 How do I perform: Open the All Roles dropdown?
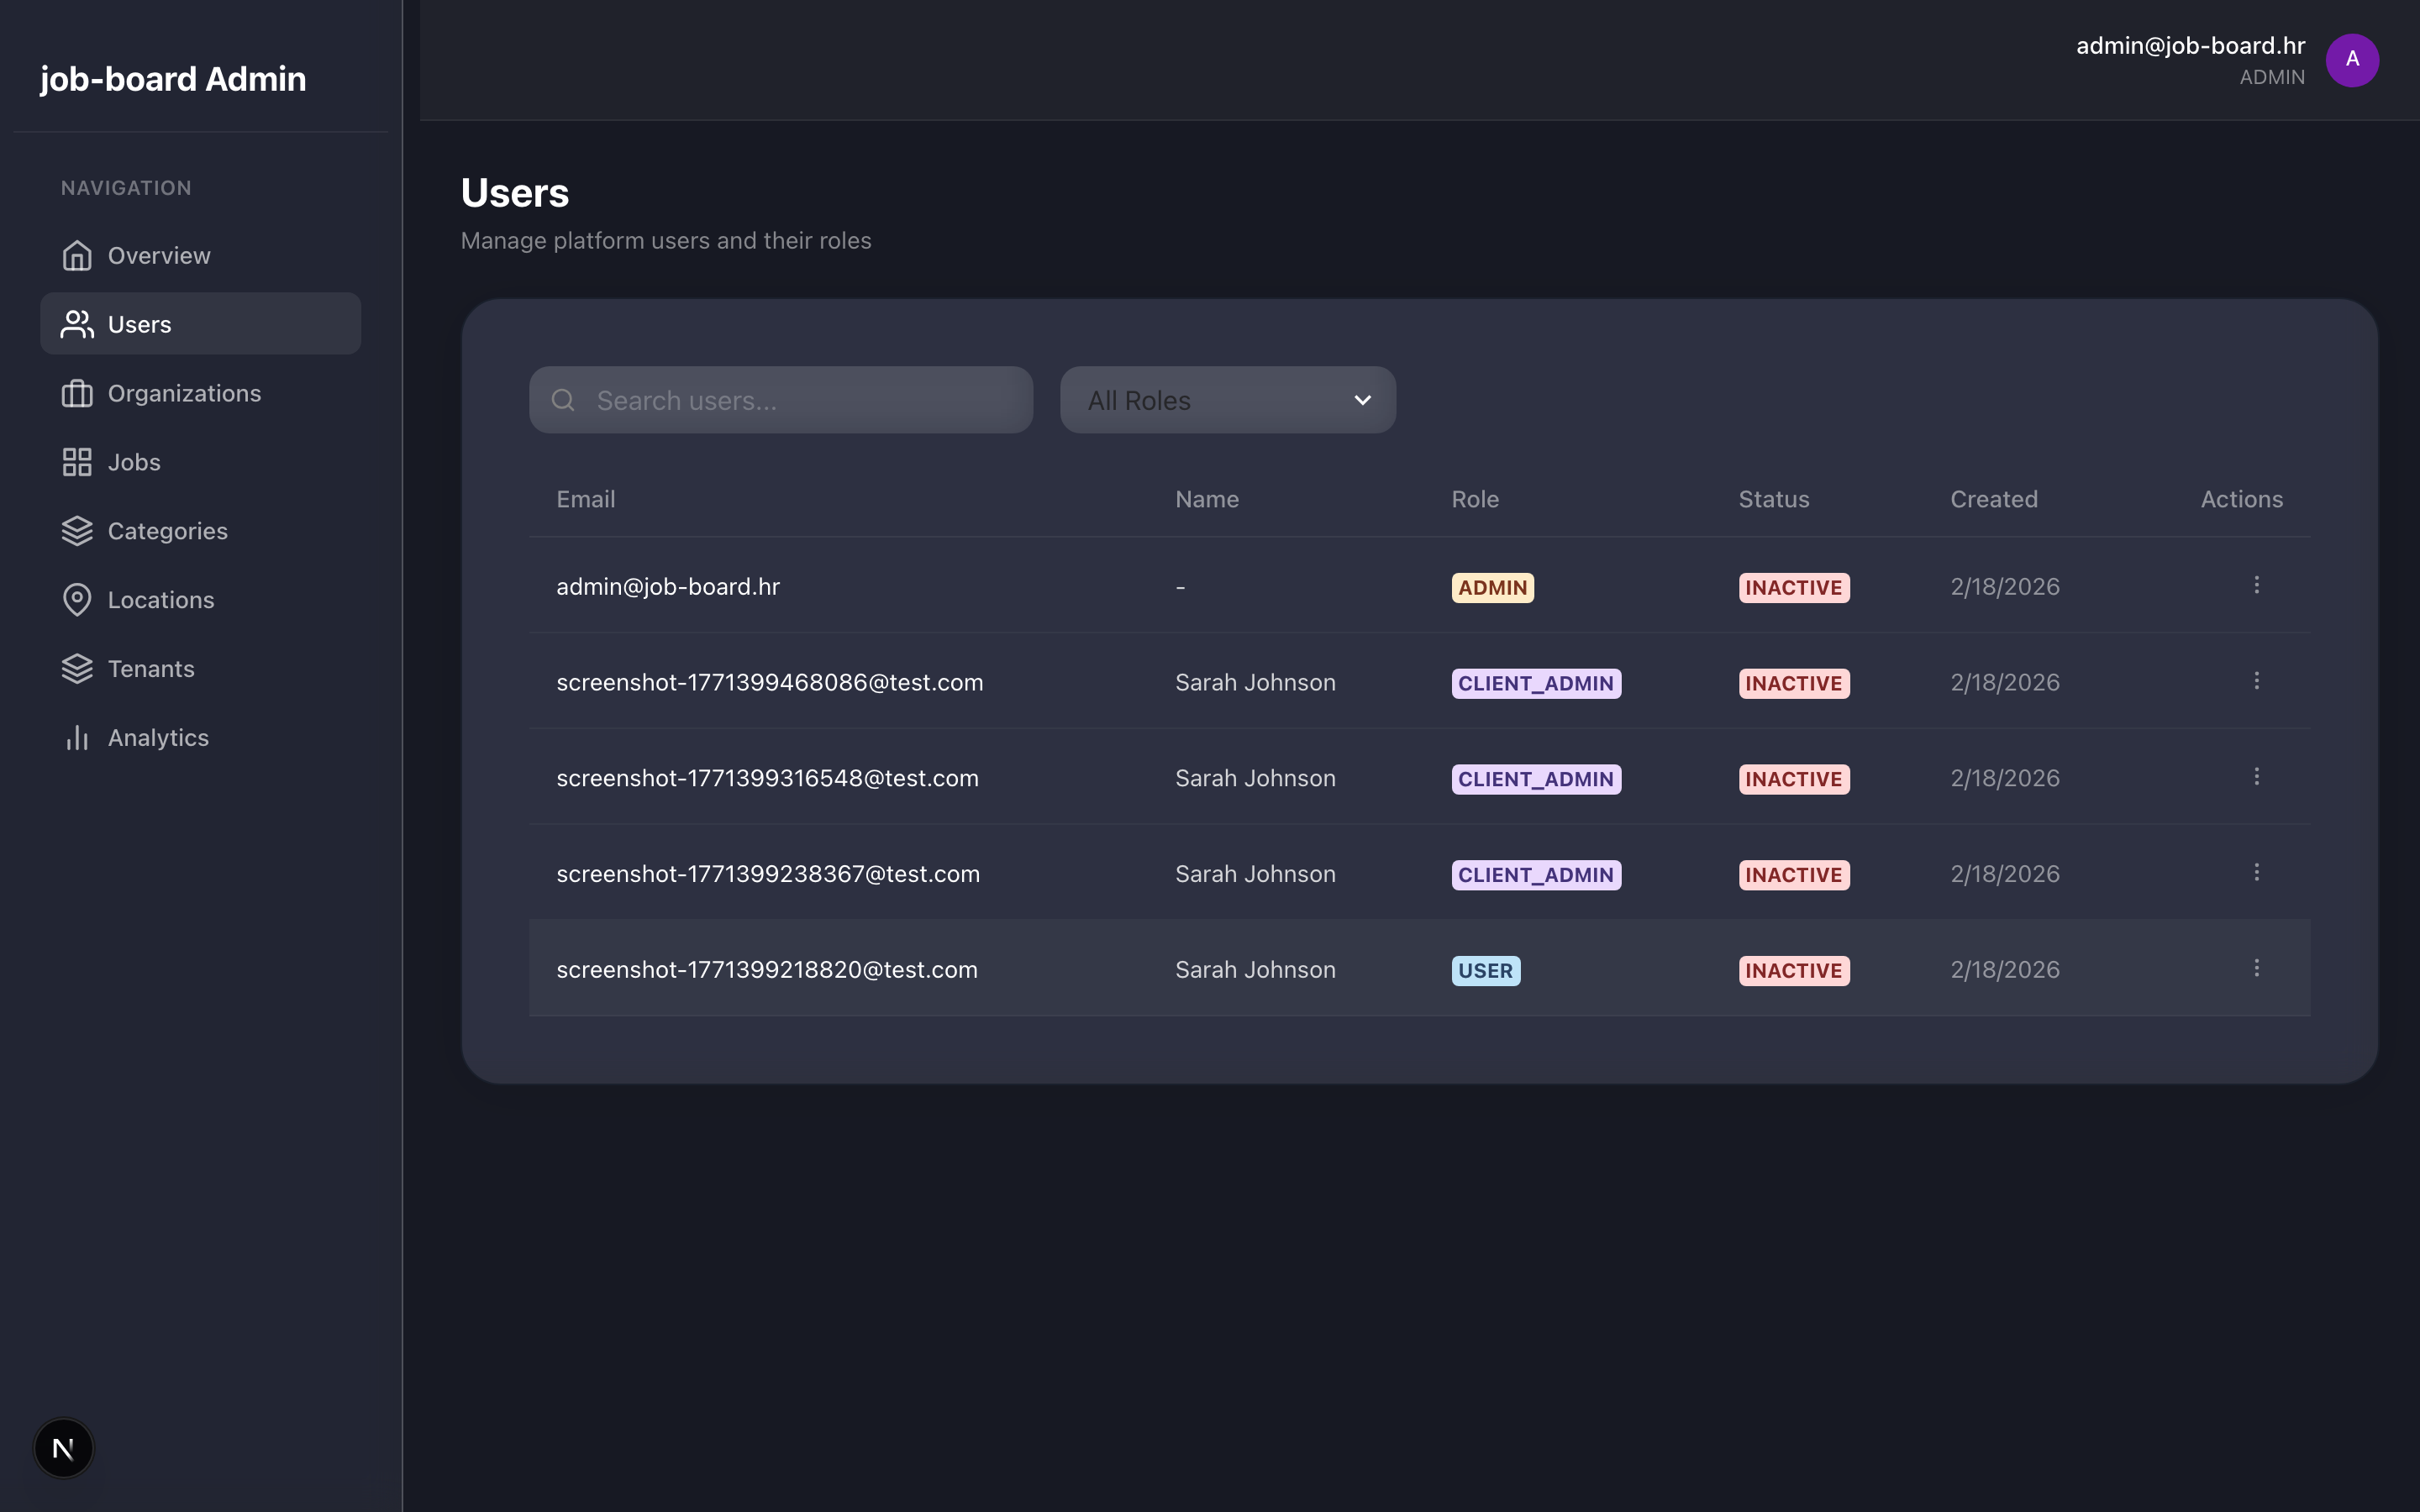1227,399
